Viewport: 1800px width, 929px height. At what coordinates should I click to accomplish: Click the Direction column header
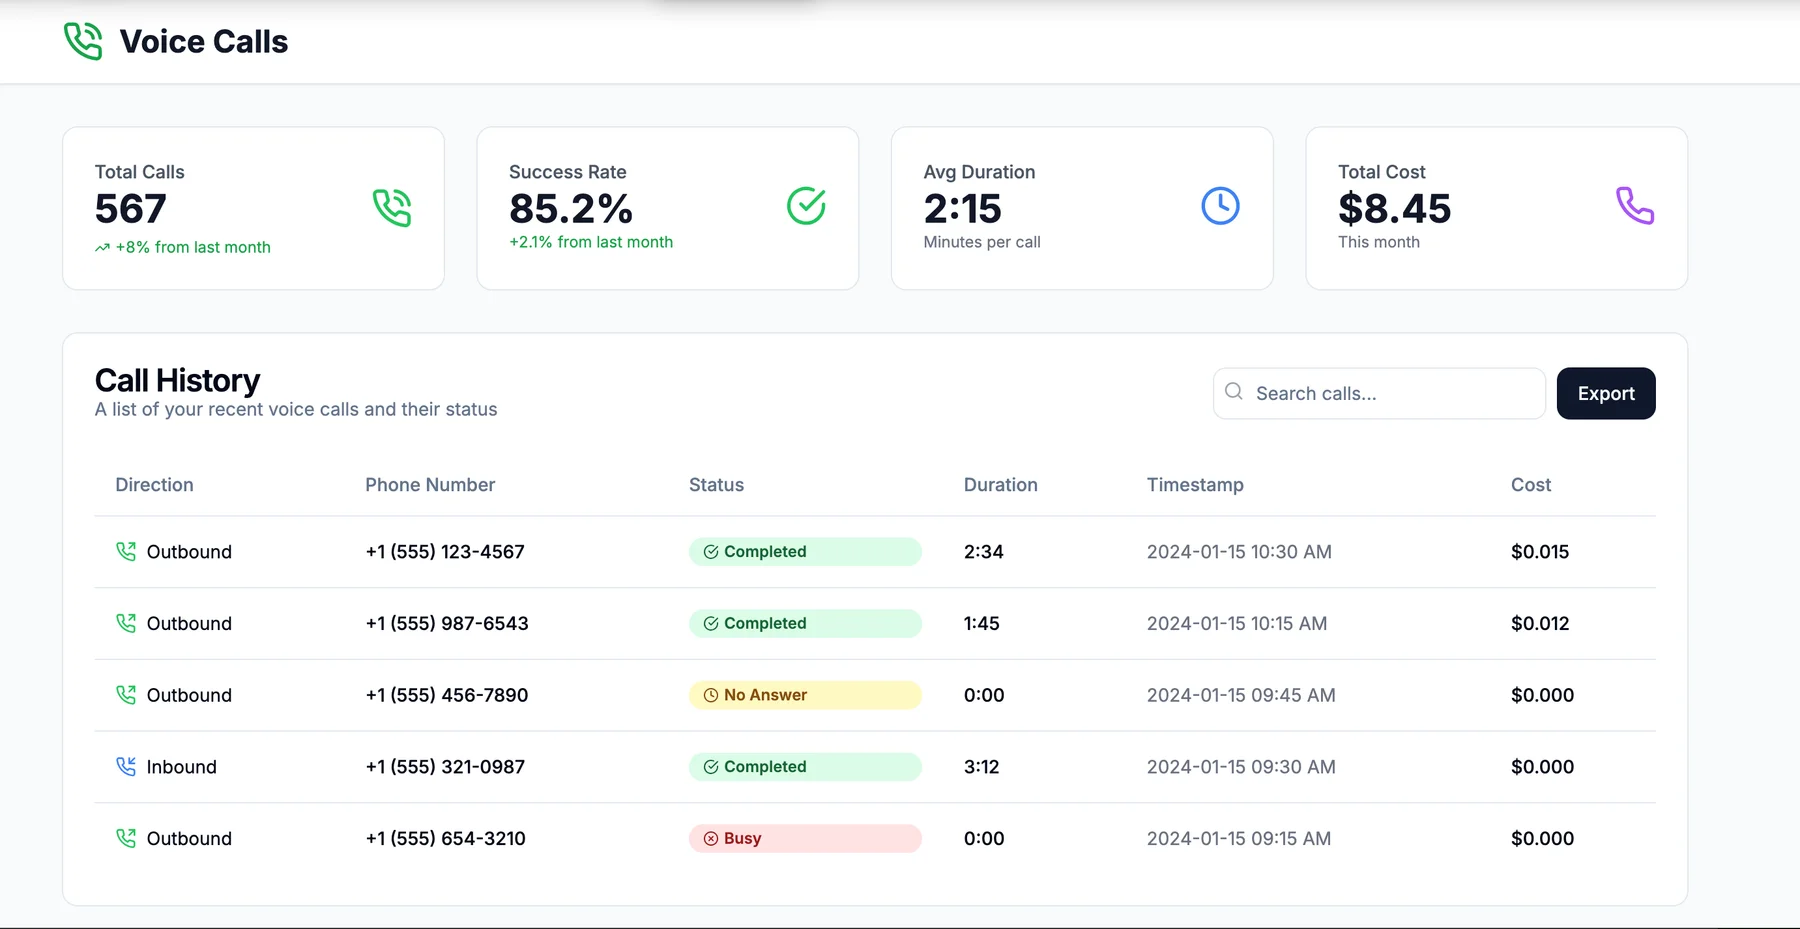154,485
